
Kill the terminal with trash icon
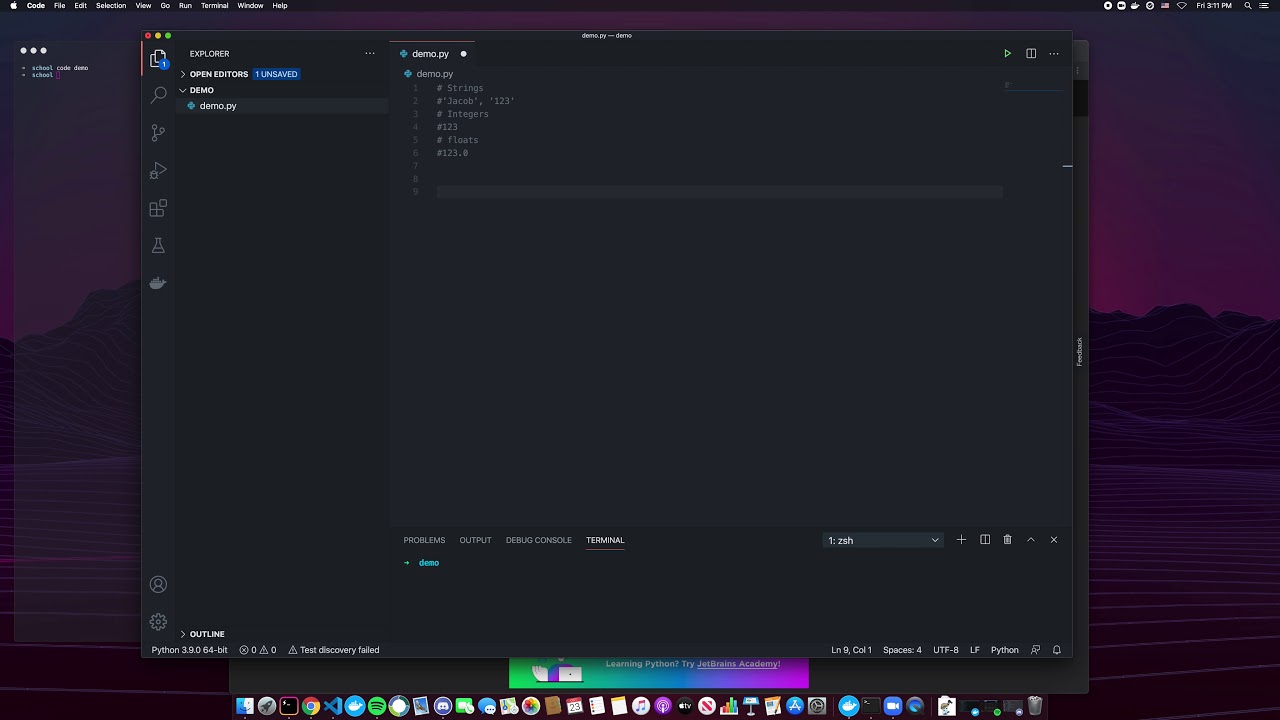[x=1008, y=540]
